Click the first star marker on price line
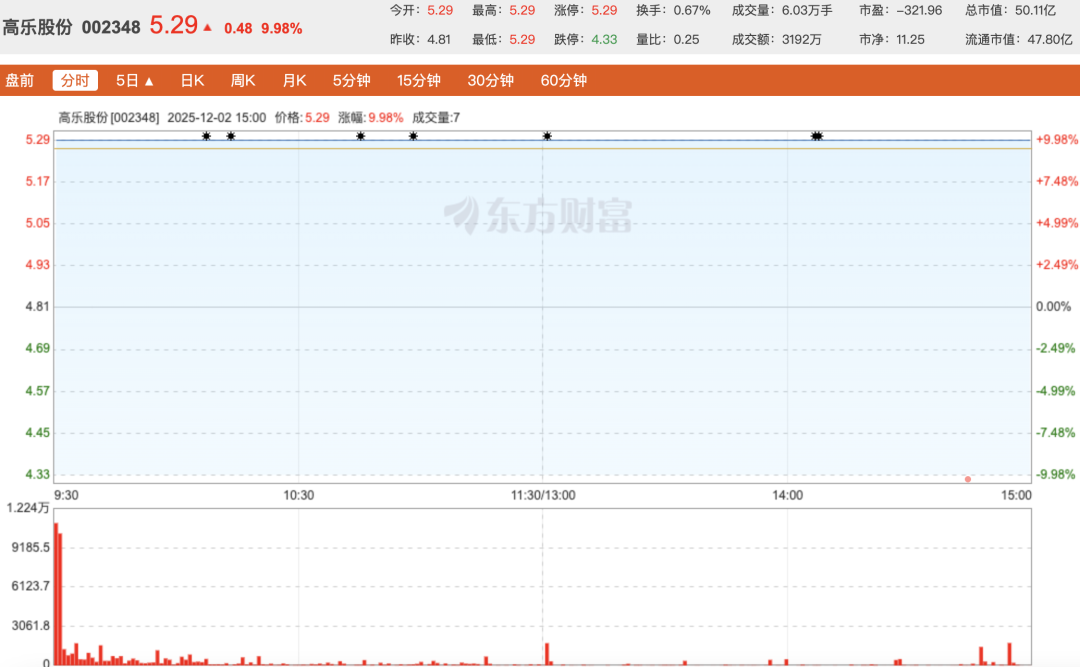 coord(206,136)
